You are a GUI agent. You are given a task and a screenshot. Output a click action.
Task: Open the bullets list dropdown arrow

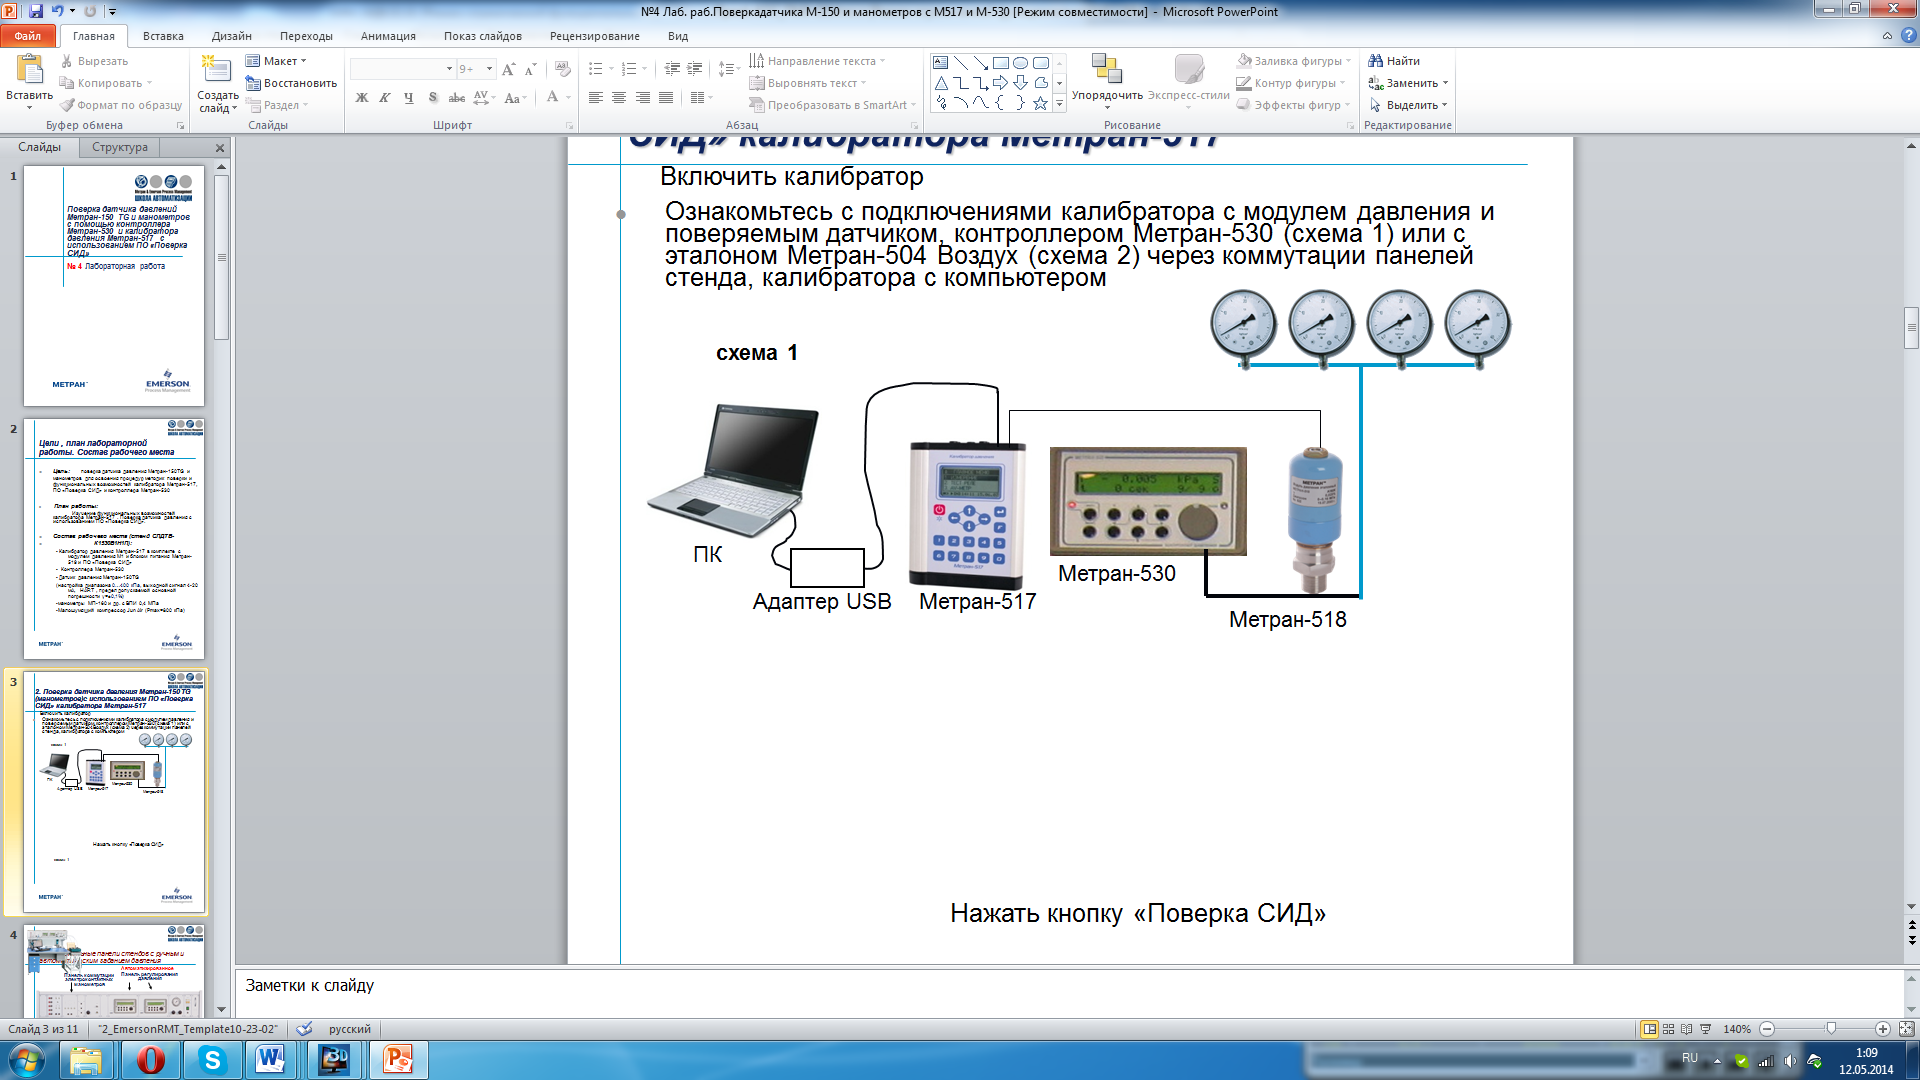(x=612, y=69)
